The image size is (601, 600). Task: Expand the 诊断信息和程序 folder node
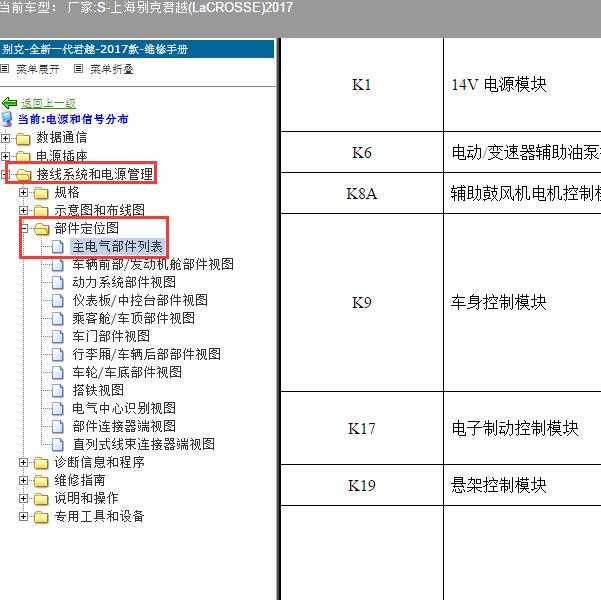[x=23, y=463]
